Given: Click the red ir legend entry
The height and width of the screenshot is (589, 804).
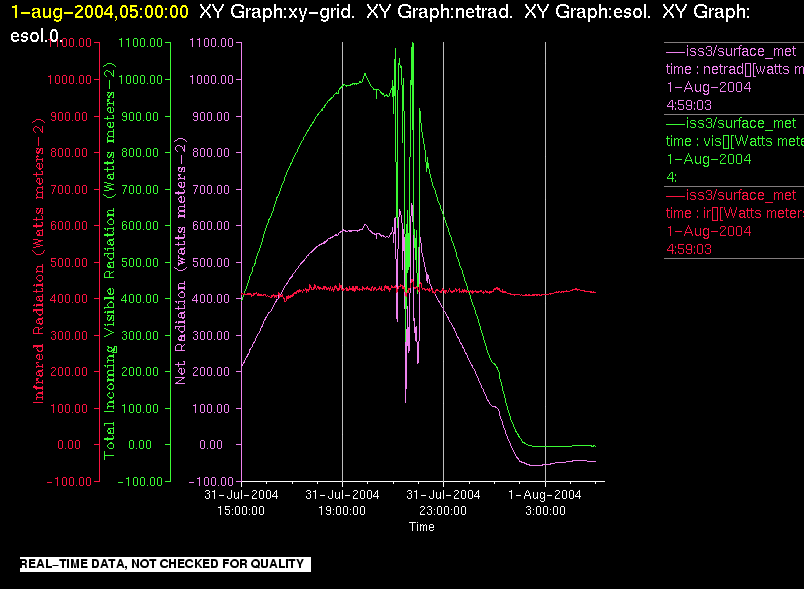Looking at the screenshot, I should pyautogui.click(x=734, y=221).
